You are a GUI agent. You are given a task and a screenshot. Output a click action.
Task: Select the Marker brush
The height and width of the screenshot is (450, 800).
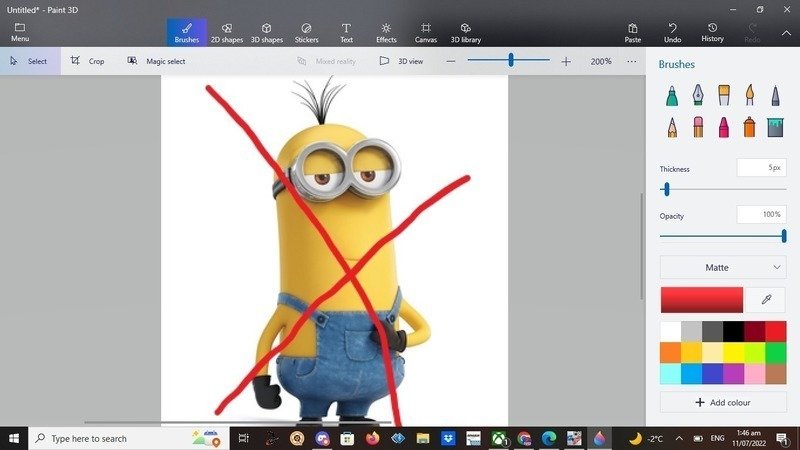click(672, 96)
